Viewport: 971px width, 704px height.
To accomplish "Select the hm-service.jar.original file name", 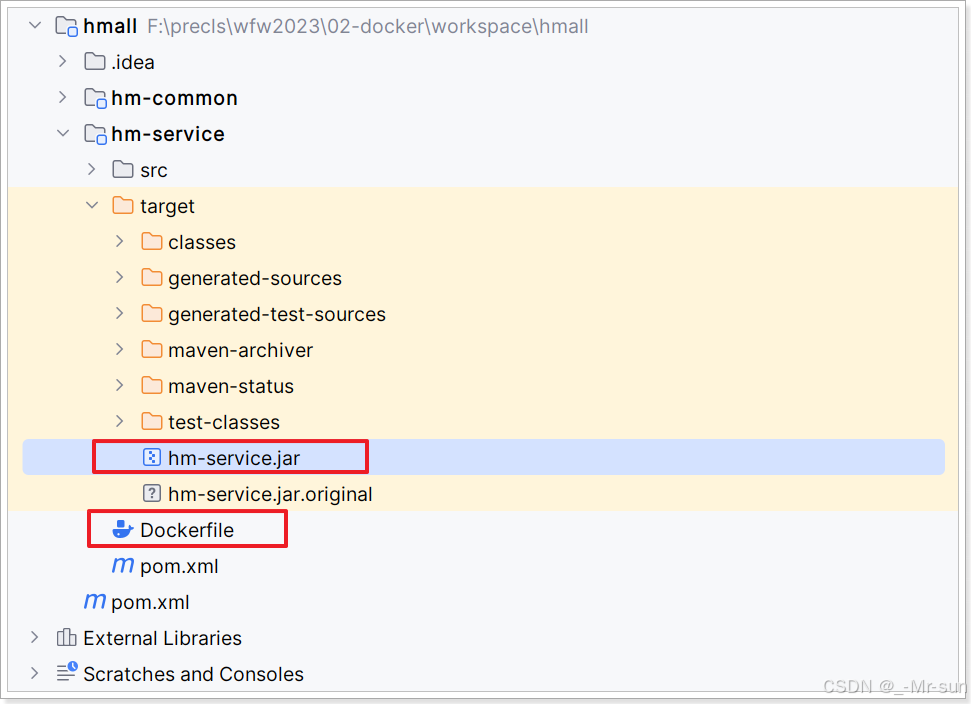I will [x=270, y=494].
